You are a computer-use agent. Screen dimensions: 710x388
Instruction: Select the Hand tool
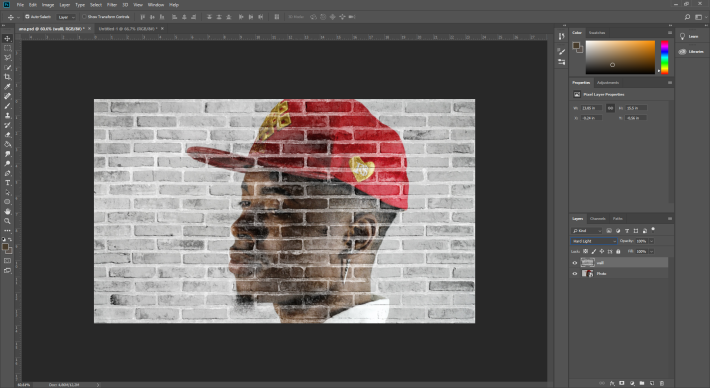(8, 211)
